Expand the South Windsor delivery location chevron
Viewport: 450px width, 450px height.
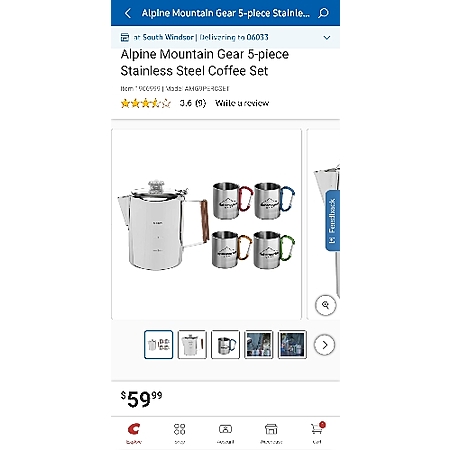coord(327,38)
